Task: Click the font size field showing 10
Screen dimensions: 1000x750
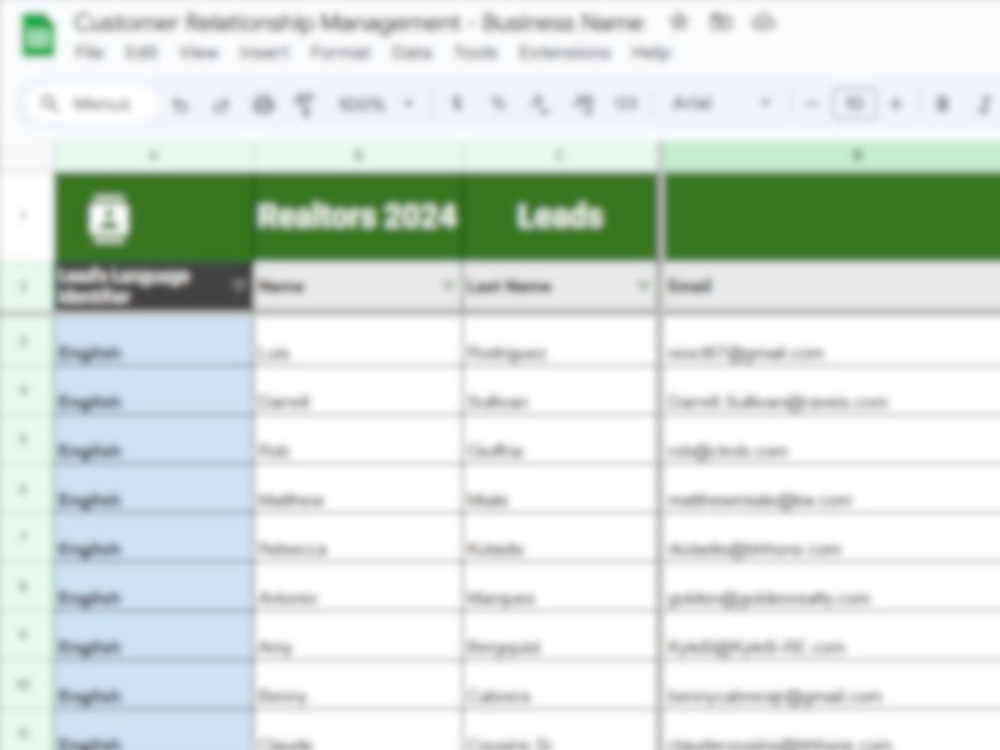Action: coord(853,103)
